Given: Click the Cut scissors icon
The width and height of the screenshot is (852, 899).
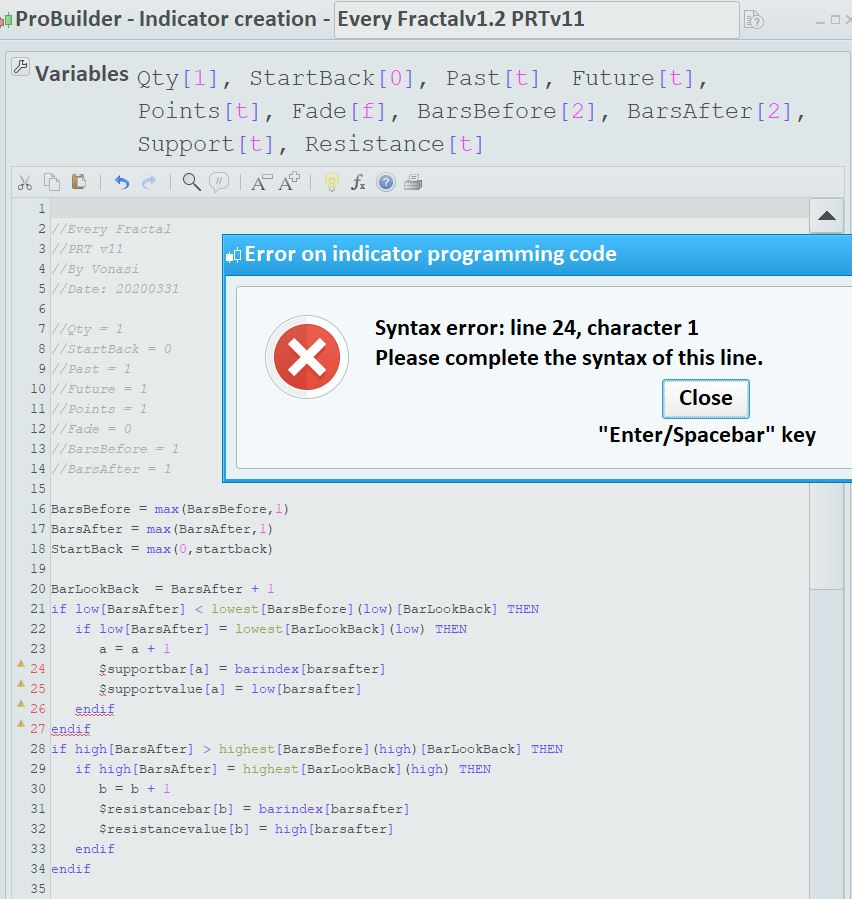Looking at the screenshot, I should [x=25, y=183].
